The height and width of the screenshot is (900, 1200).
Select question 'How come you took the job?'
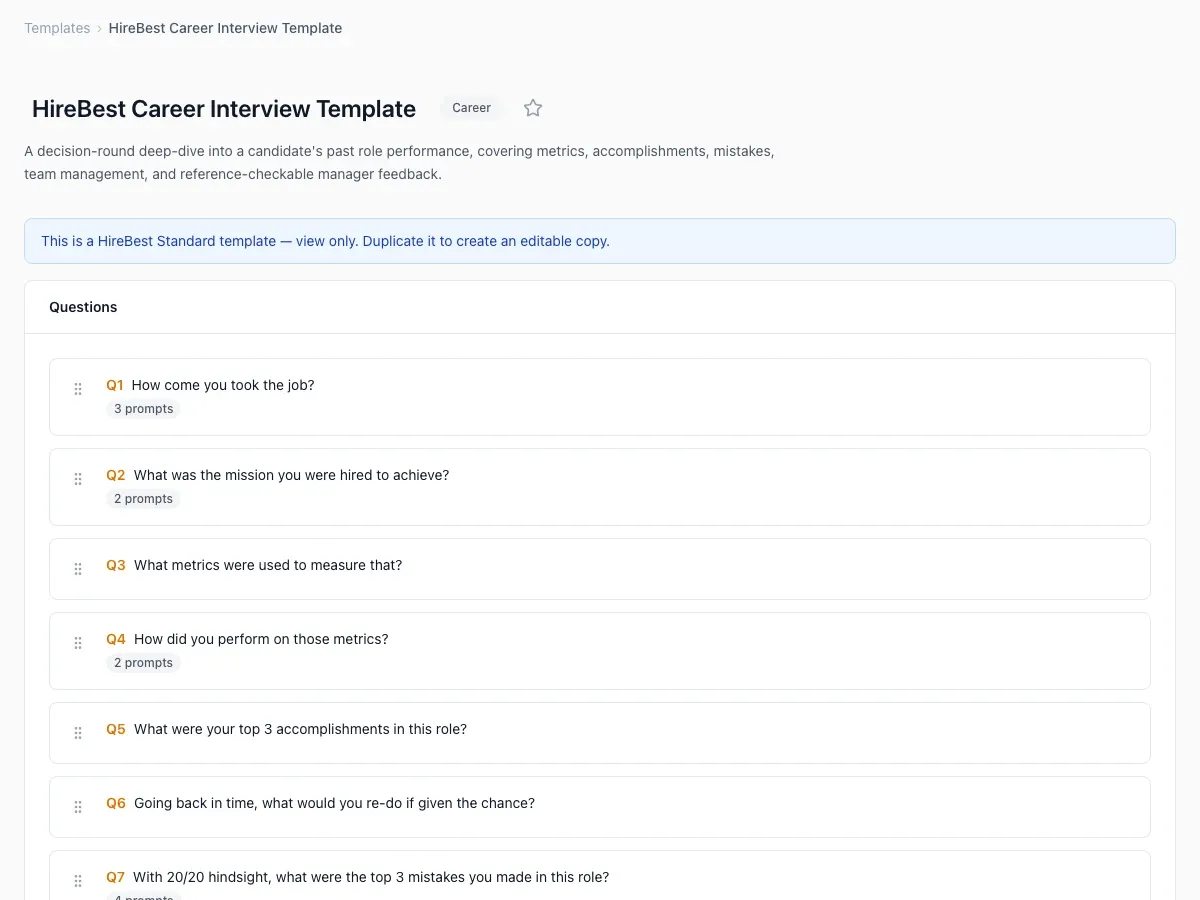point(223,385)
